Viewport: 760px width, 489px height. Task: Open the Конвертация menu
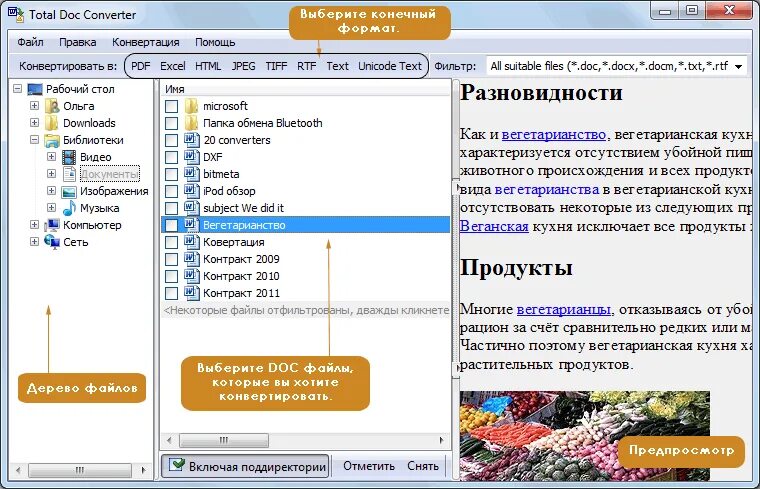(145, 42)
